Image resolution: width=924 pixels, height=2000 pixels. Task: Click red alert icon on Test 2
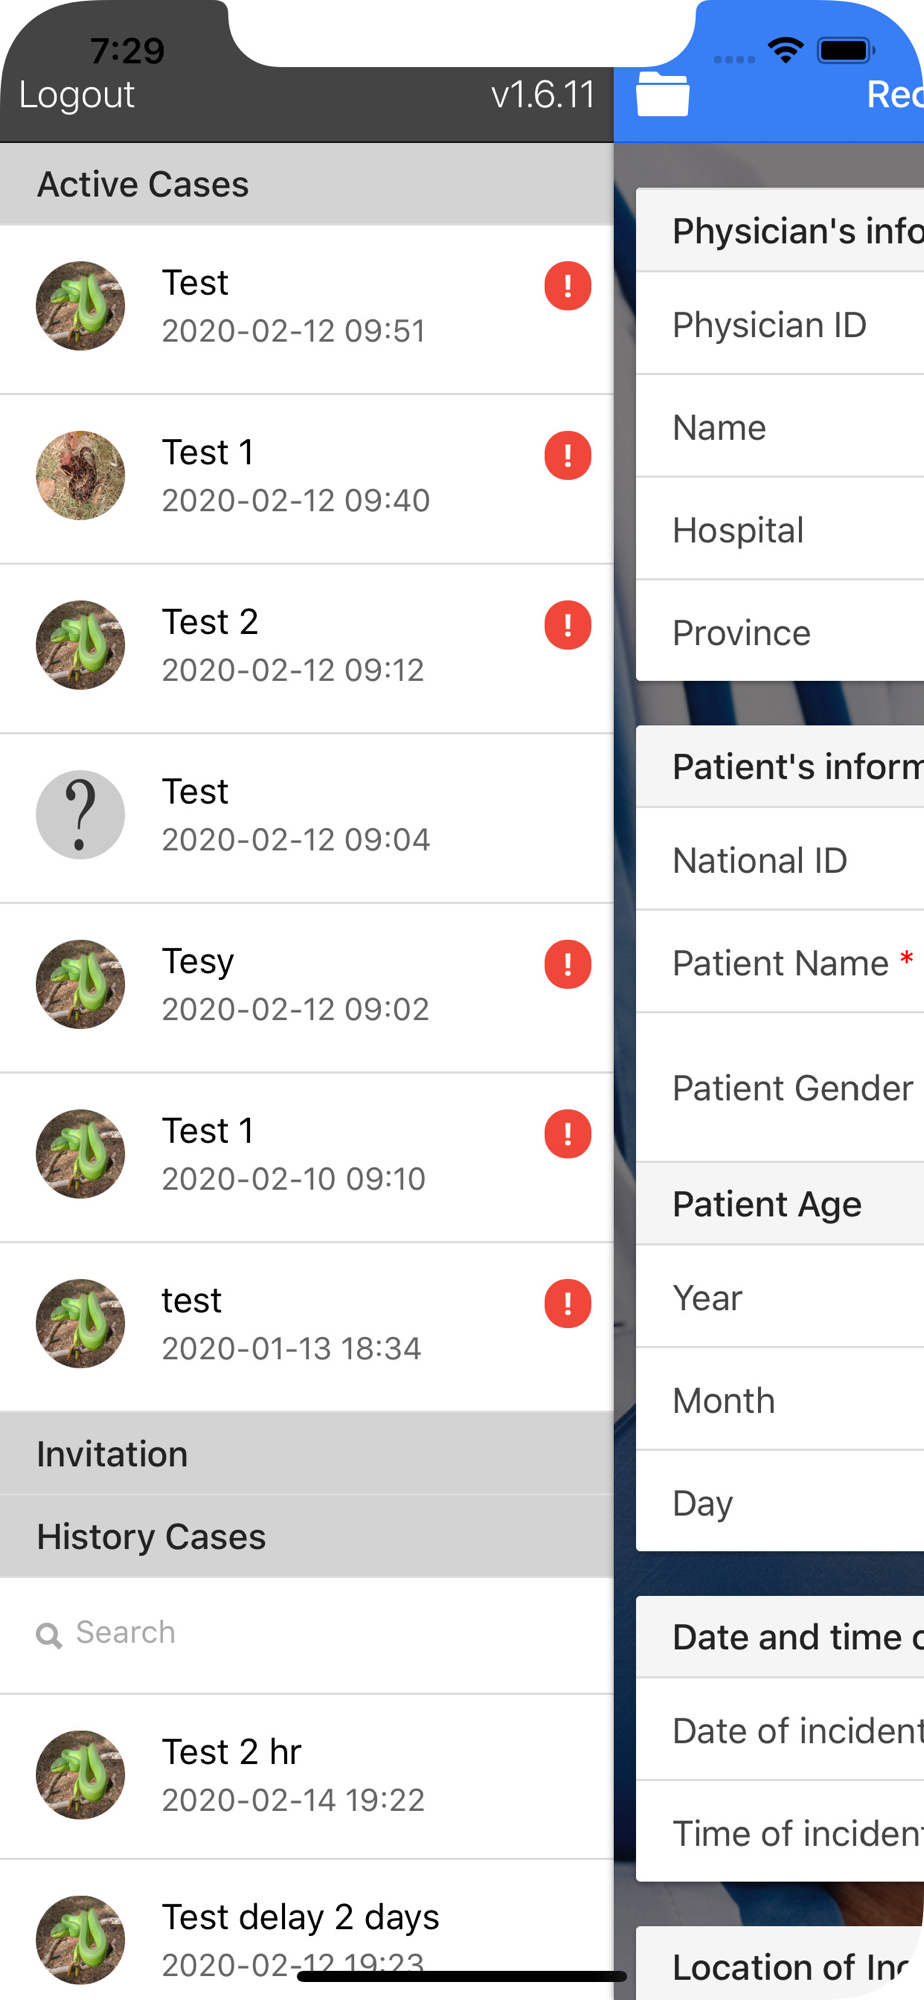pyautogui.click(x=568, y=625)
